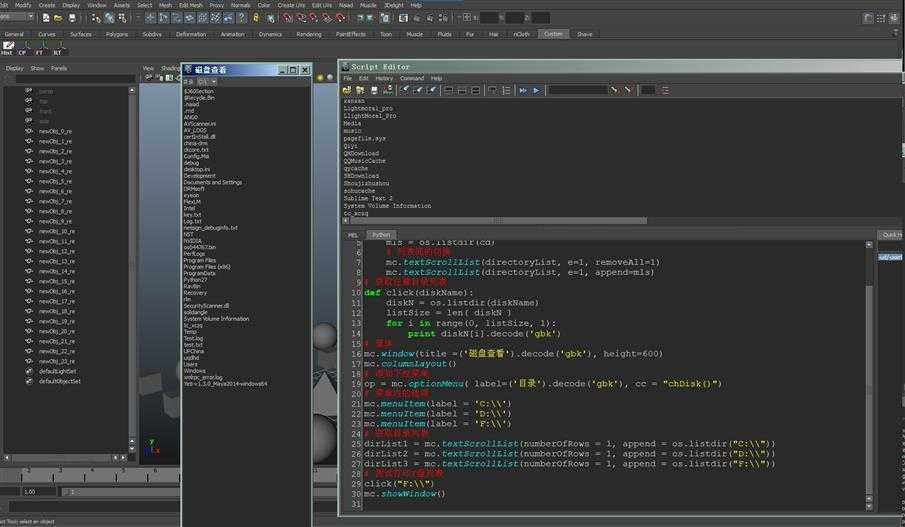Open the Edit Mesh menu

(190, 5)
